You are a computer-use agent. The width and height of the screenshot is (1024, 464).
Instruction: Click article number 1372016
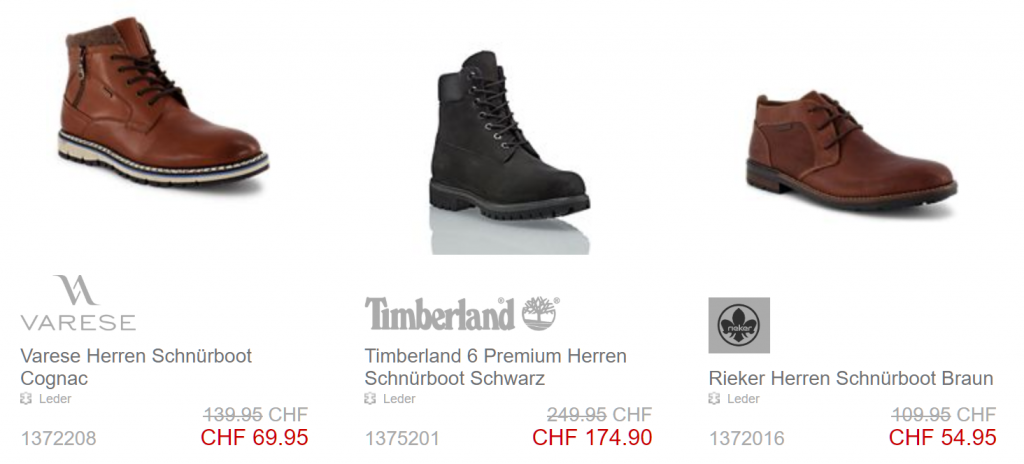(x=746, y=439)
